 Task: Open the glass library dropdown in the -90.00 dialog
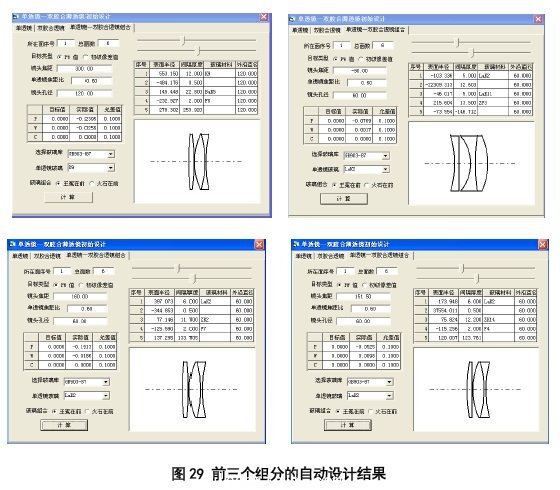click(385, 156)
